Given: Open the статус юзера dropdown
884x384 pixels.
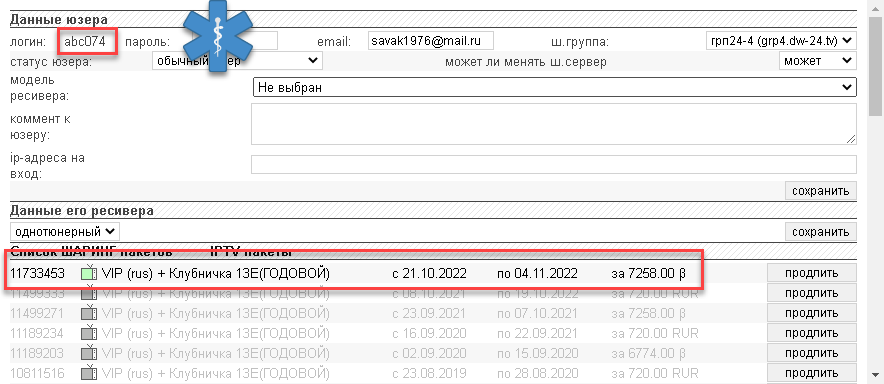Looking at the screenshot, I should 237,60.
